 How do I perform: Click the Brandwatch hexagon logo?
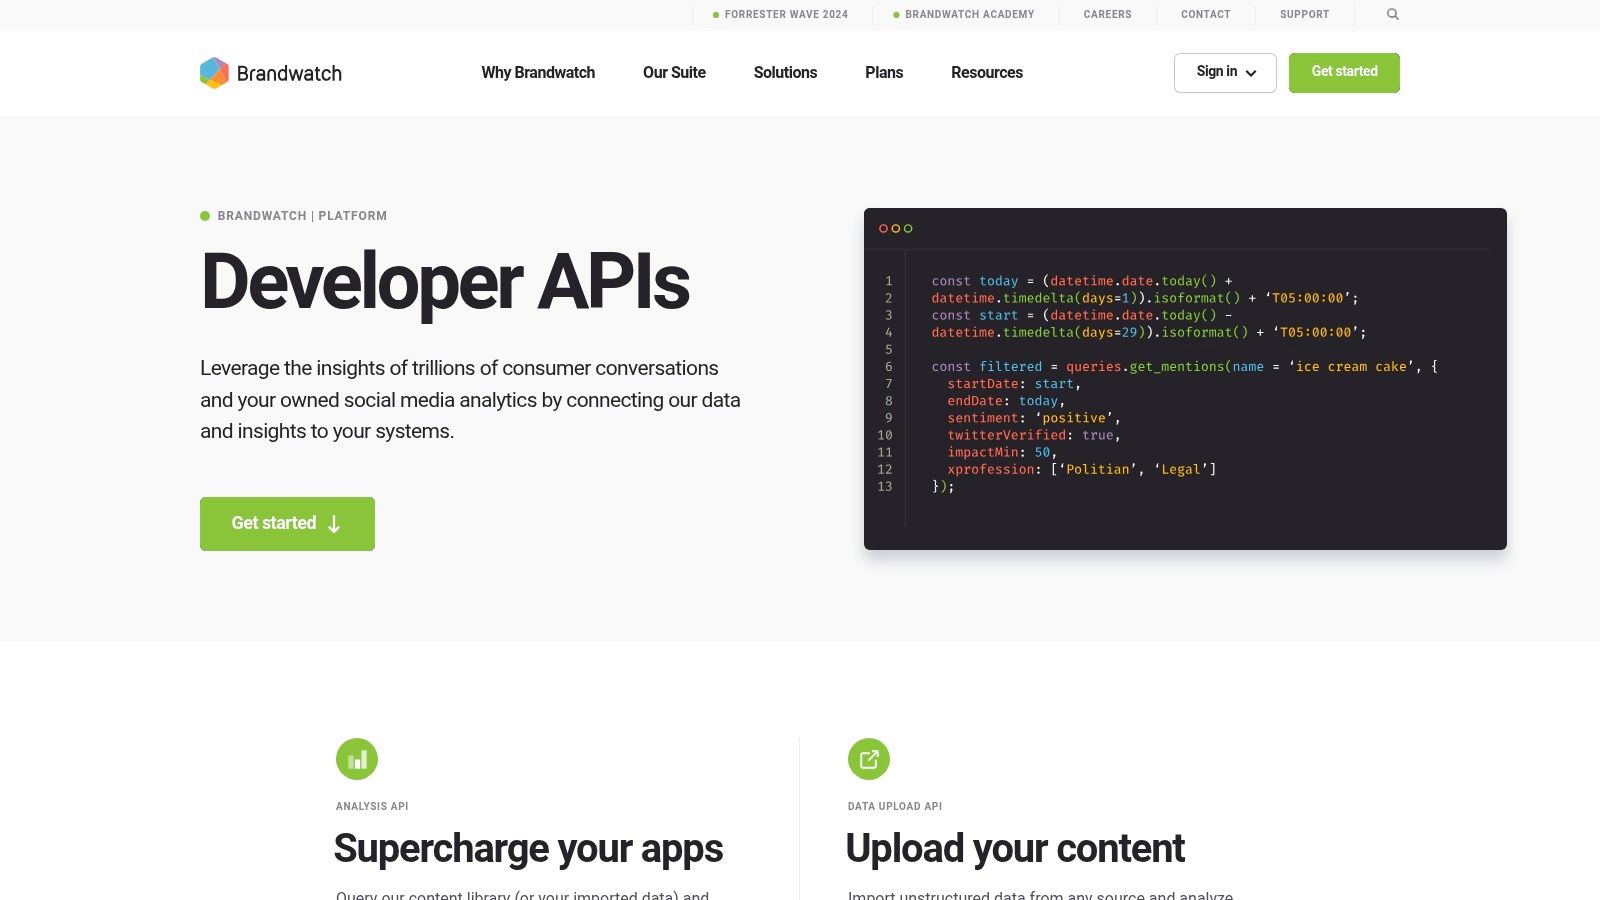tap(214, 73)
